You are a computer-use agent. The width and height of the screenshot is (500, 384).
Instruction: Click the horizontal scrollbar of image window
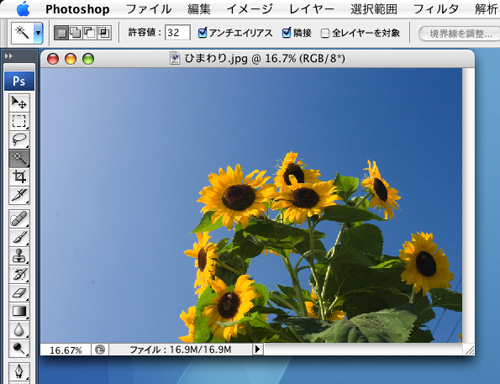tap(363, 349)
